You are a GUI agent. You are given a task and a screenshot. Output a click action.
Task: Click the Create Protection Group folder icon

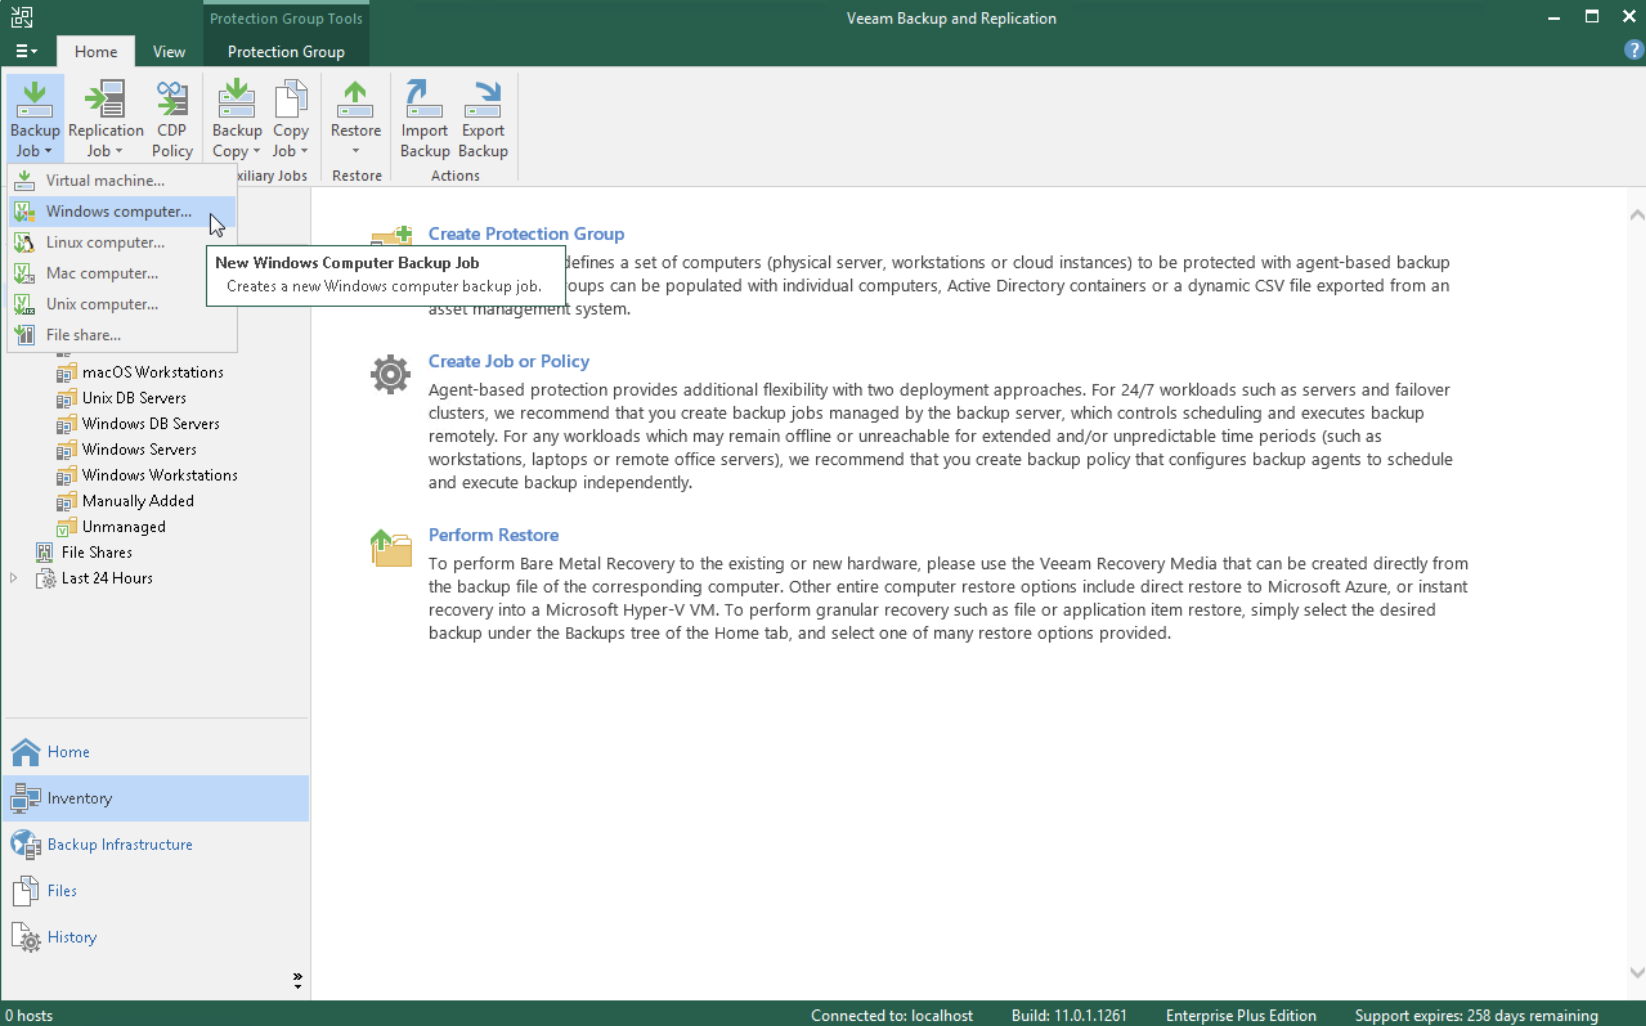pos(391,236)
